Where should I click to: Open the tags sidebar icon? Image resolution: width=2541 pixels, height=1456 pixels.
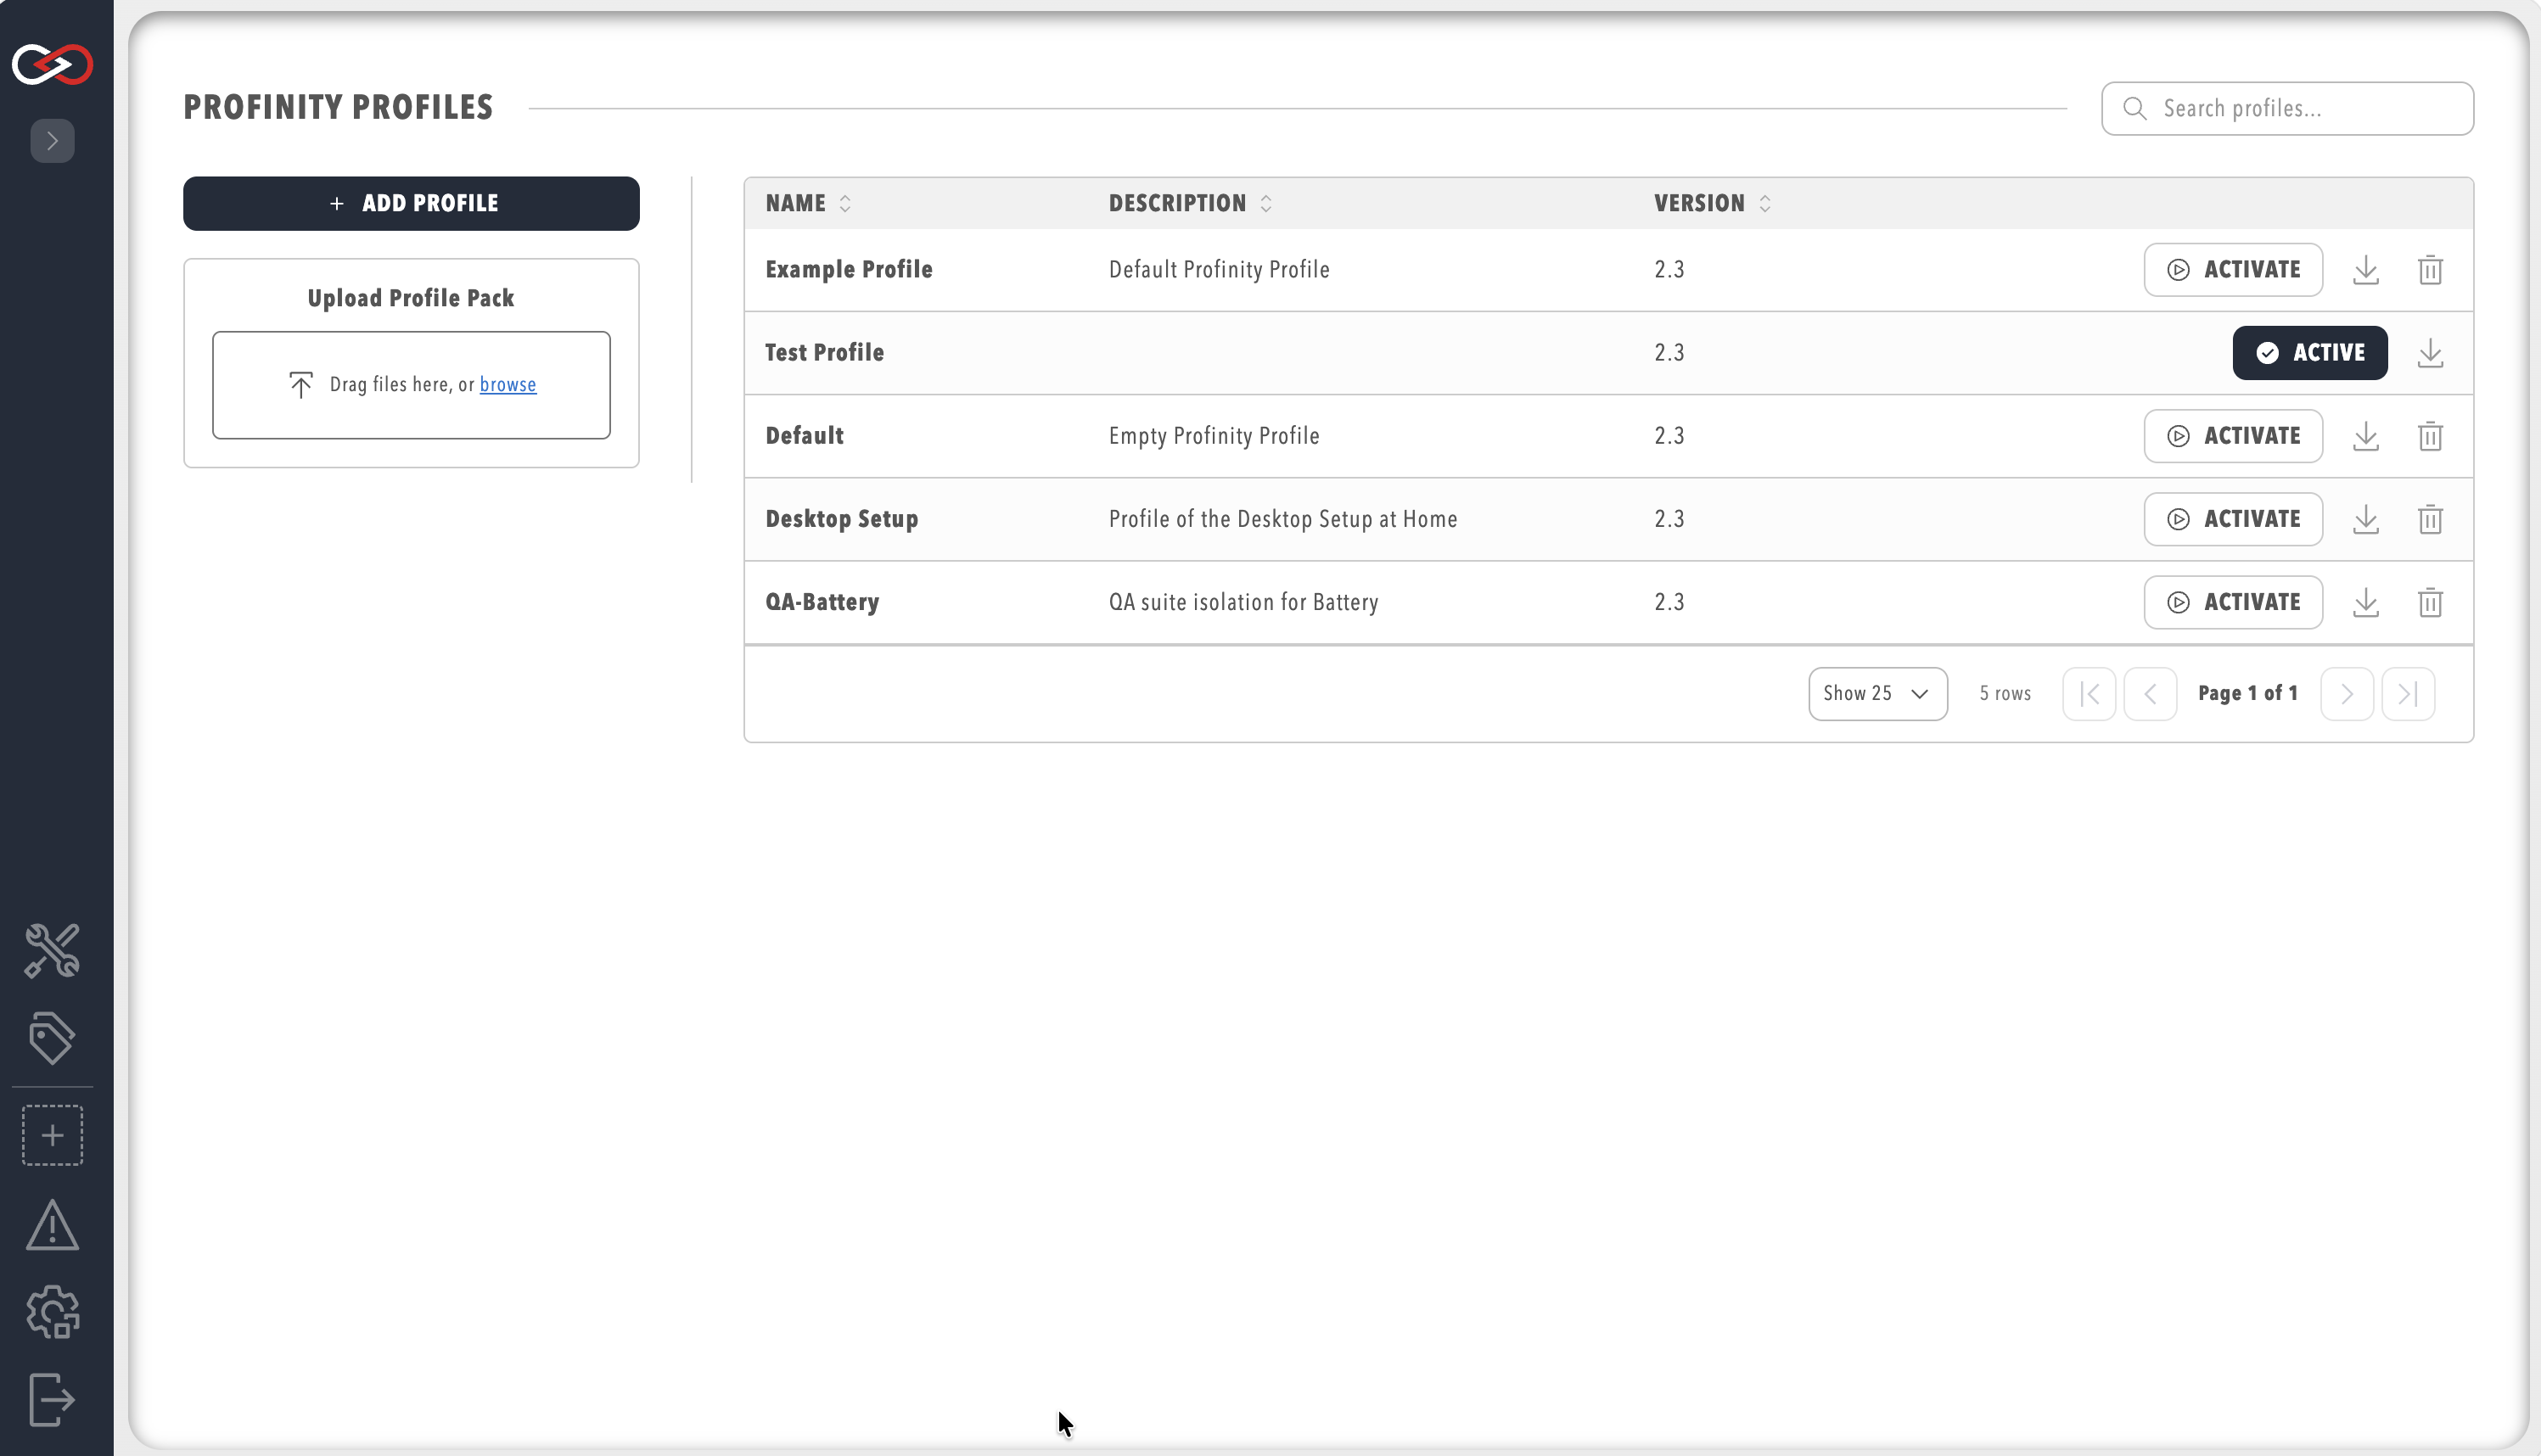[x=52, y=1037]
